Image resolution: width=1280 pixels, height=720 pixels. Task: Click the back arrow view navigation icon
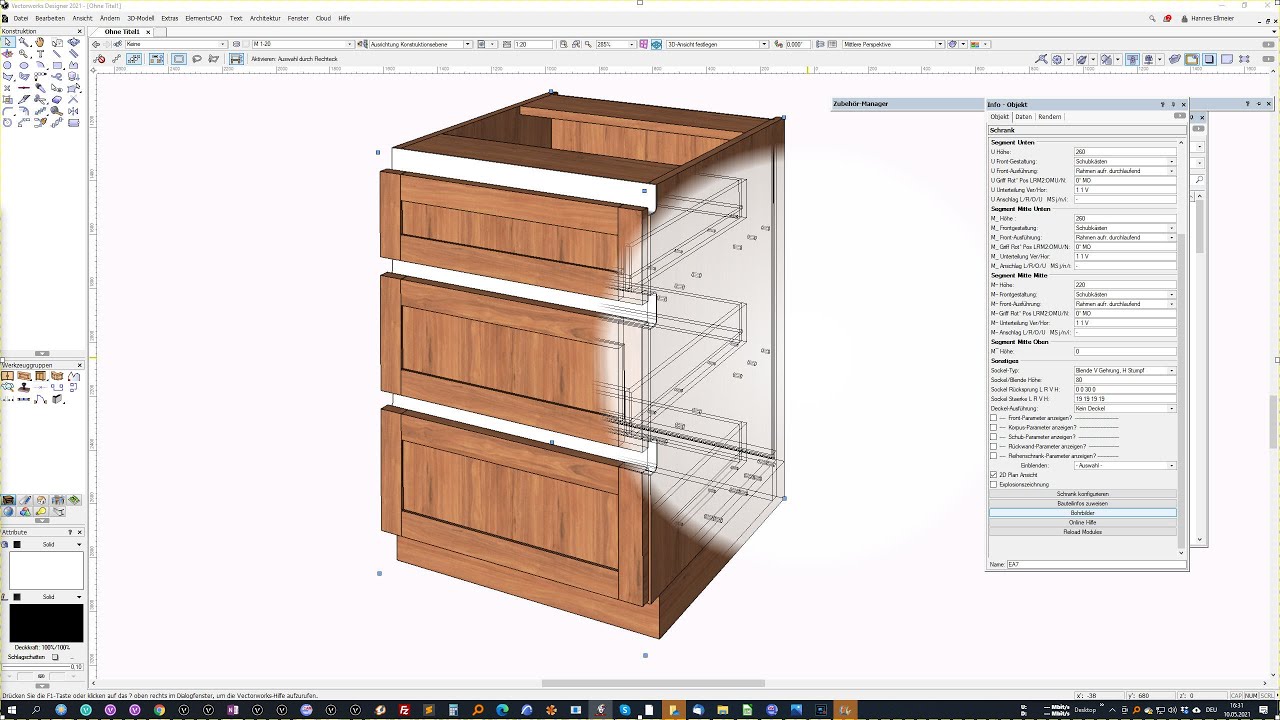(x=96, y=44)
